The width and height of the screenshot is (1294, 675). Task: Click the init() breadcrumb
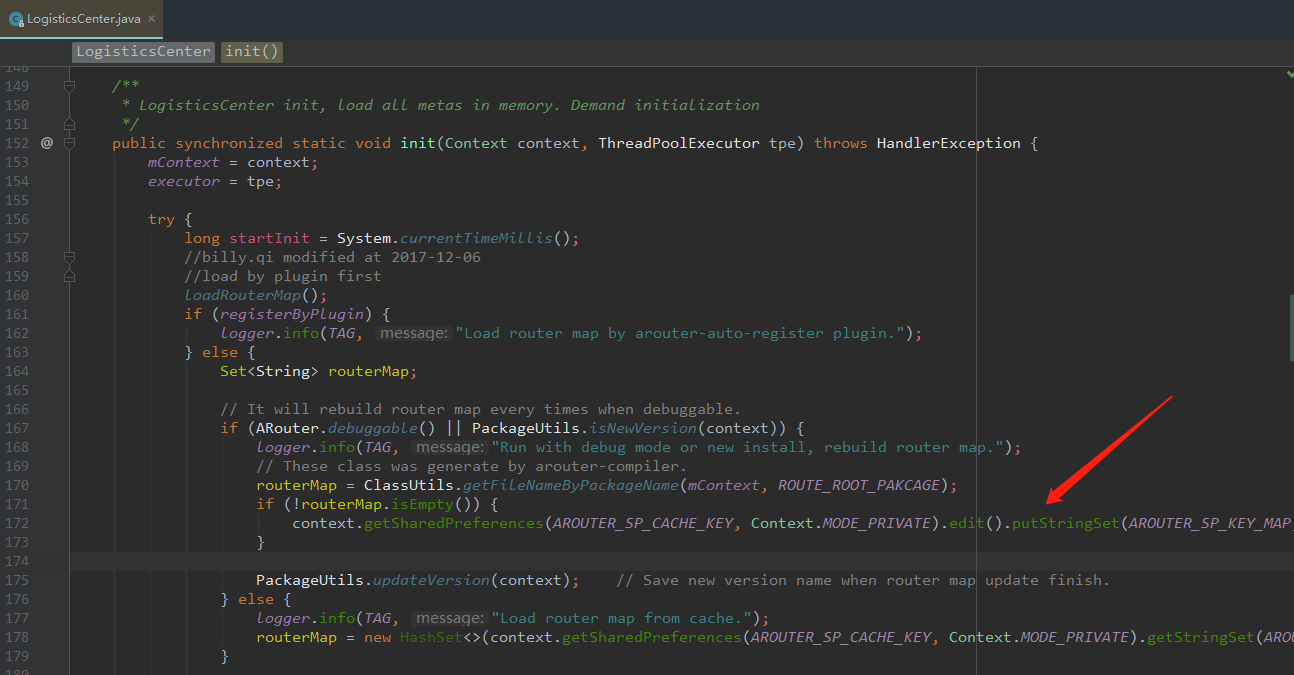(x=252, y=52)
